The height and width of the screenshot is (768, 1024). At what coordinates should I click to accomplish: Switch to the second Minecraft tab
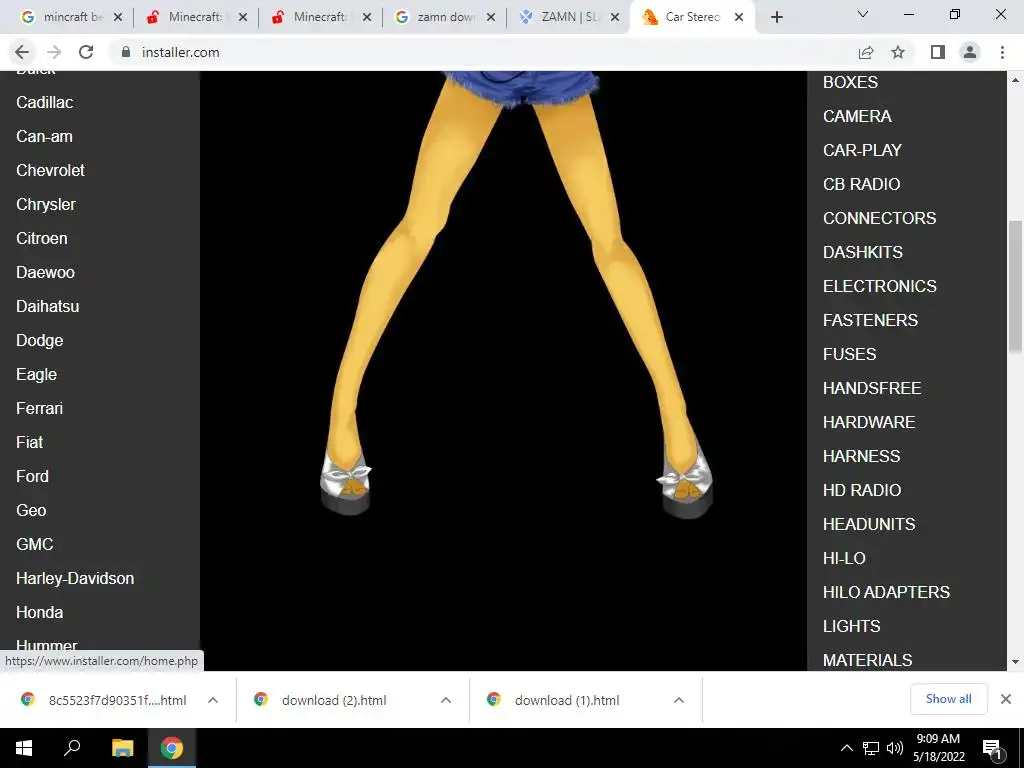pos(320,18)
